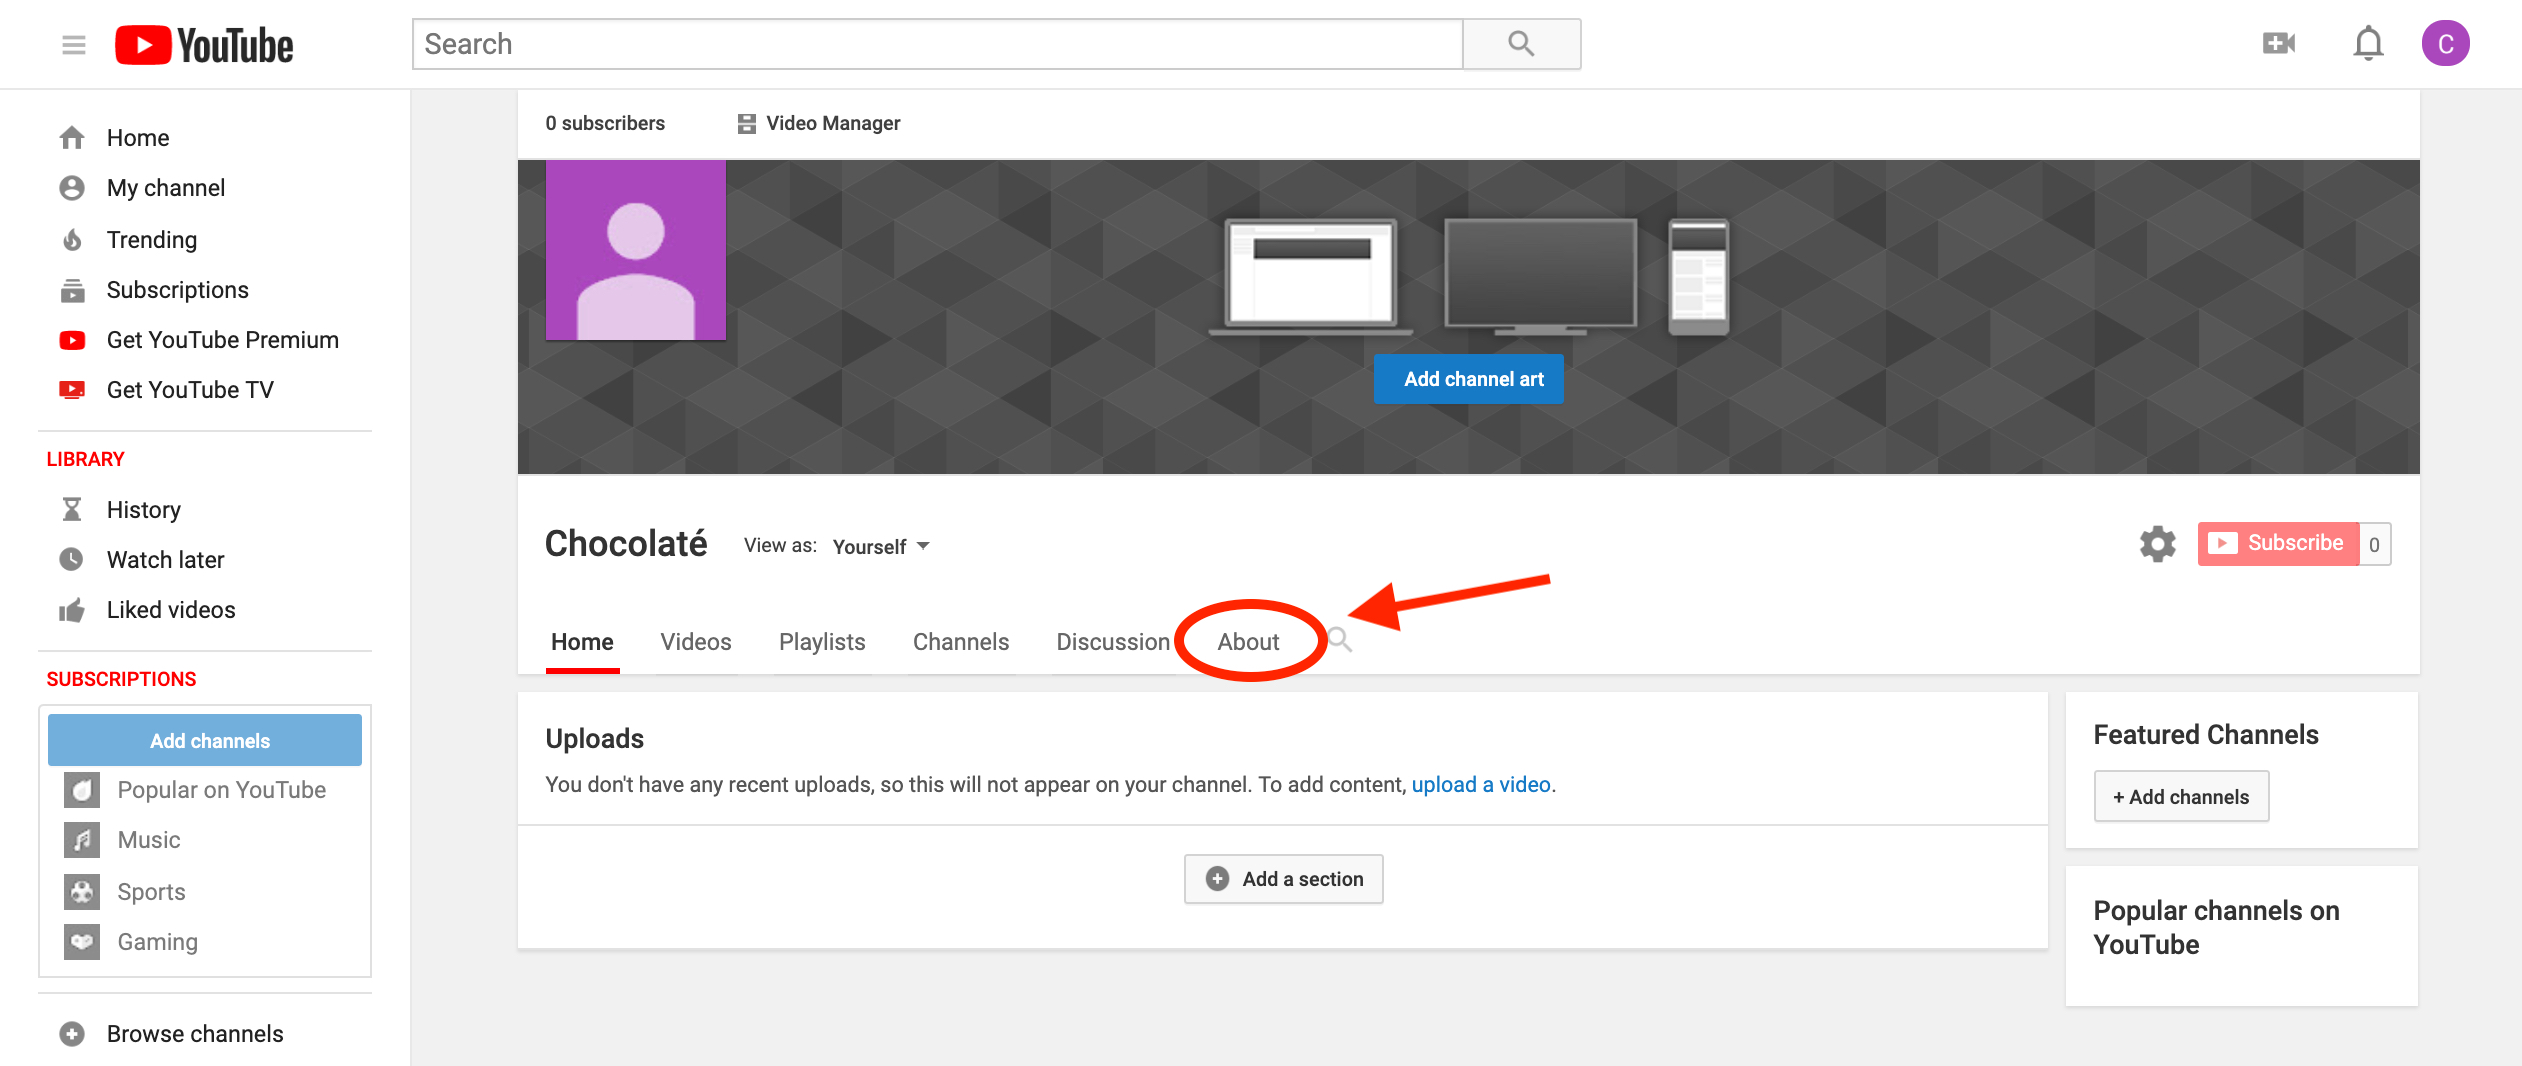Open the create video camera icon
This screenshot has width=2522, height=1066.
[2279, 43]
